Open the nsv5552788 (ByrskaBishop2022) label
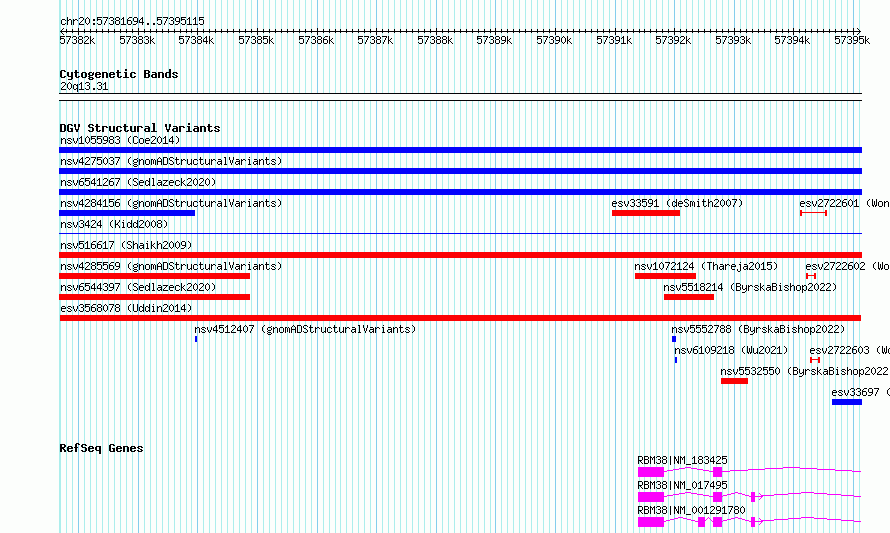The height and width of the screenshot is (533, 890). [758, 329]
